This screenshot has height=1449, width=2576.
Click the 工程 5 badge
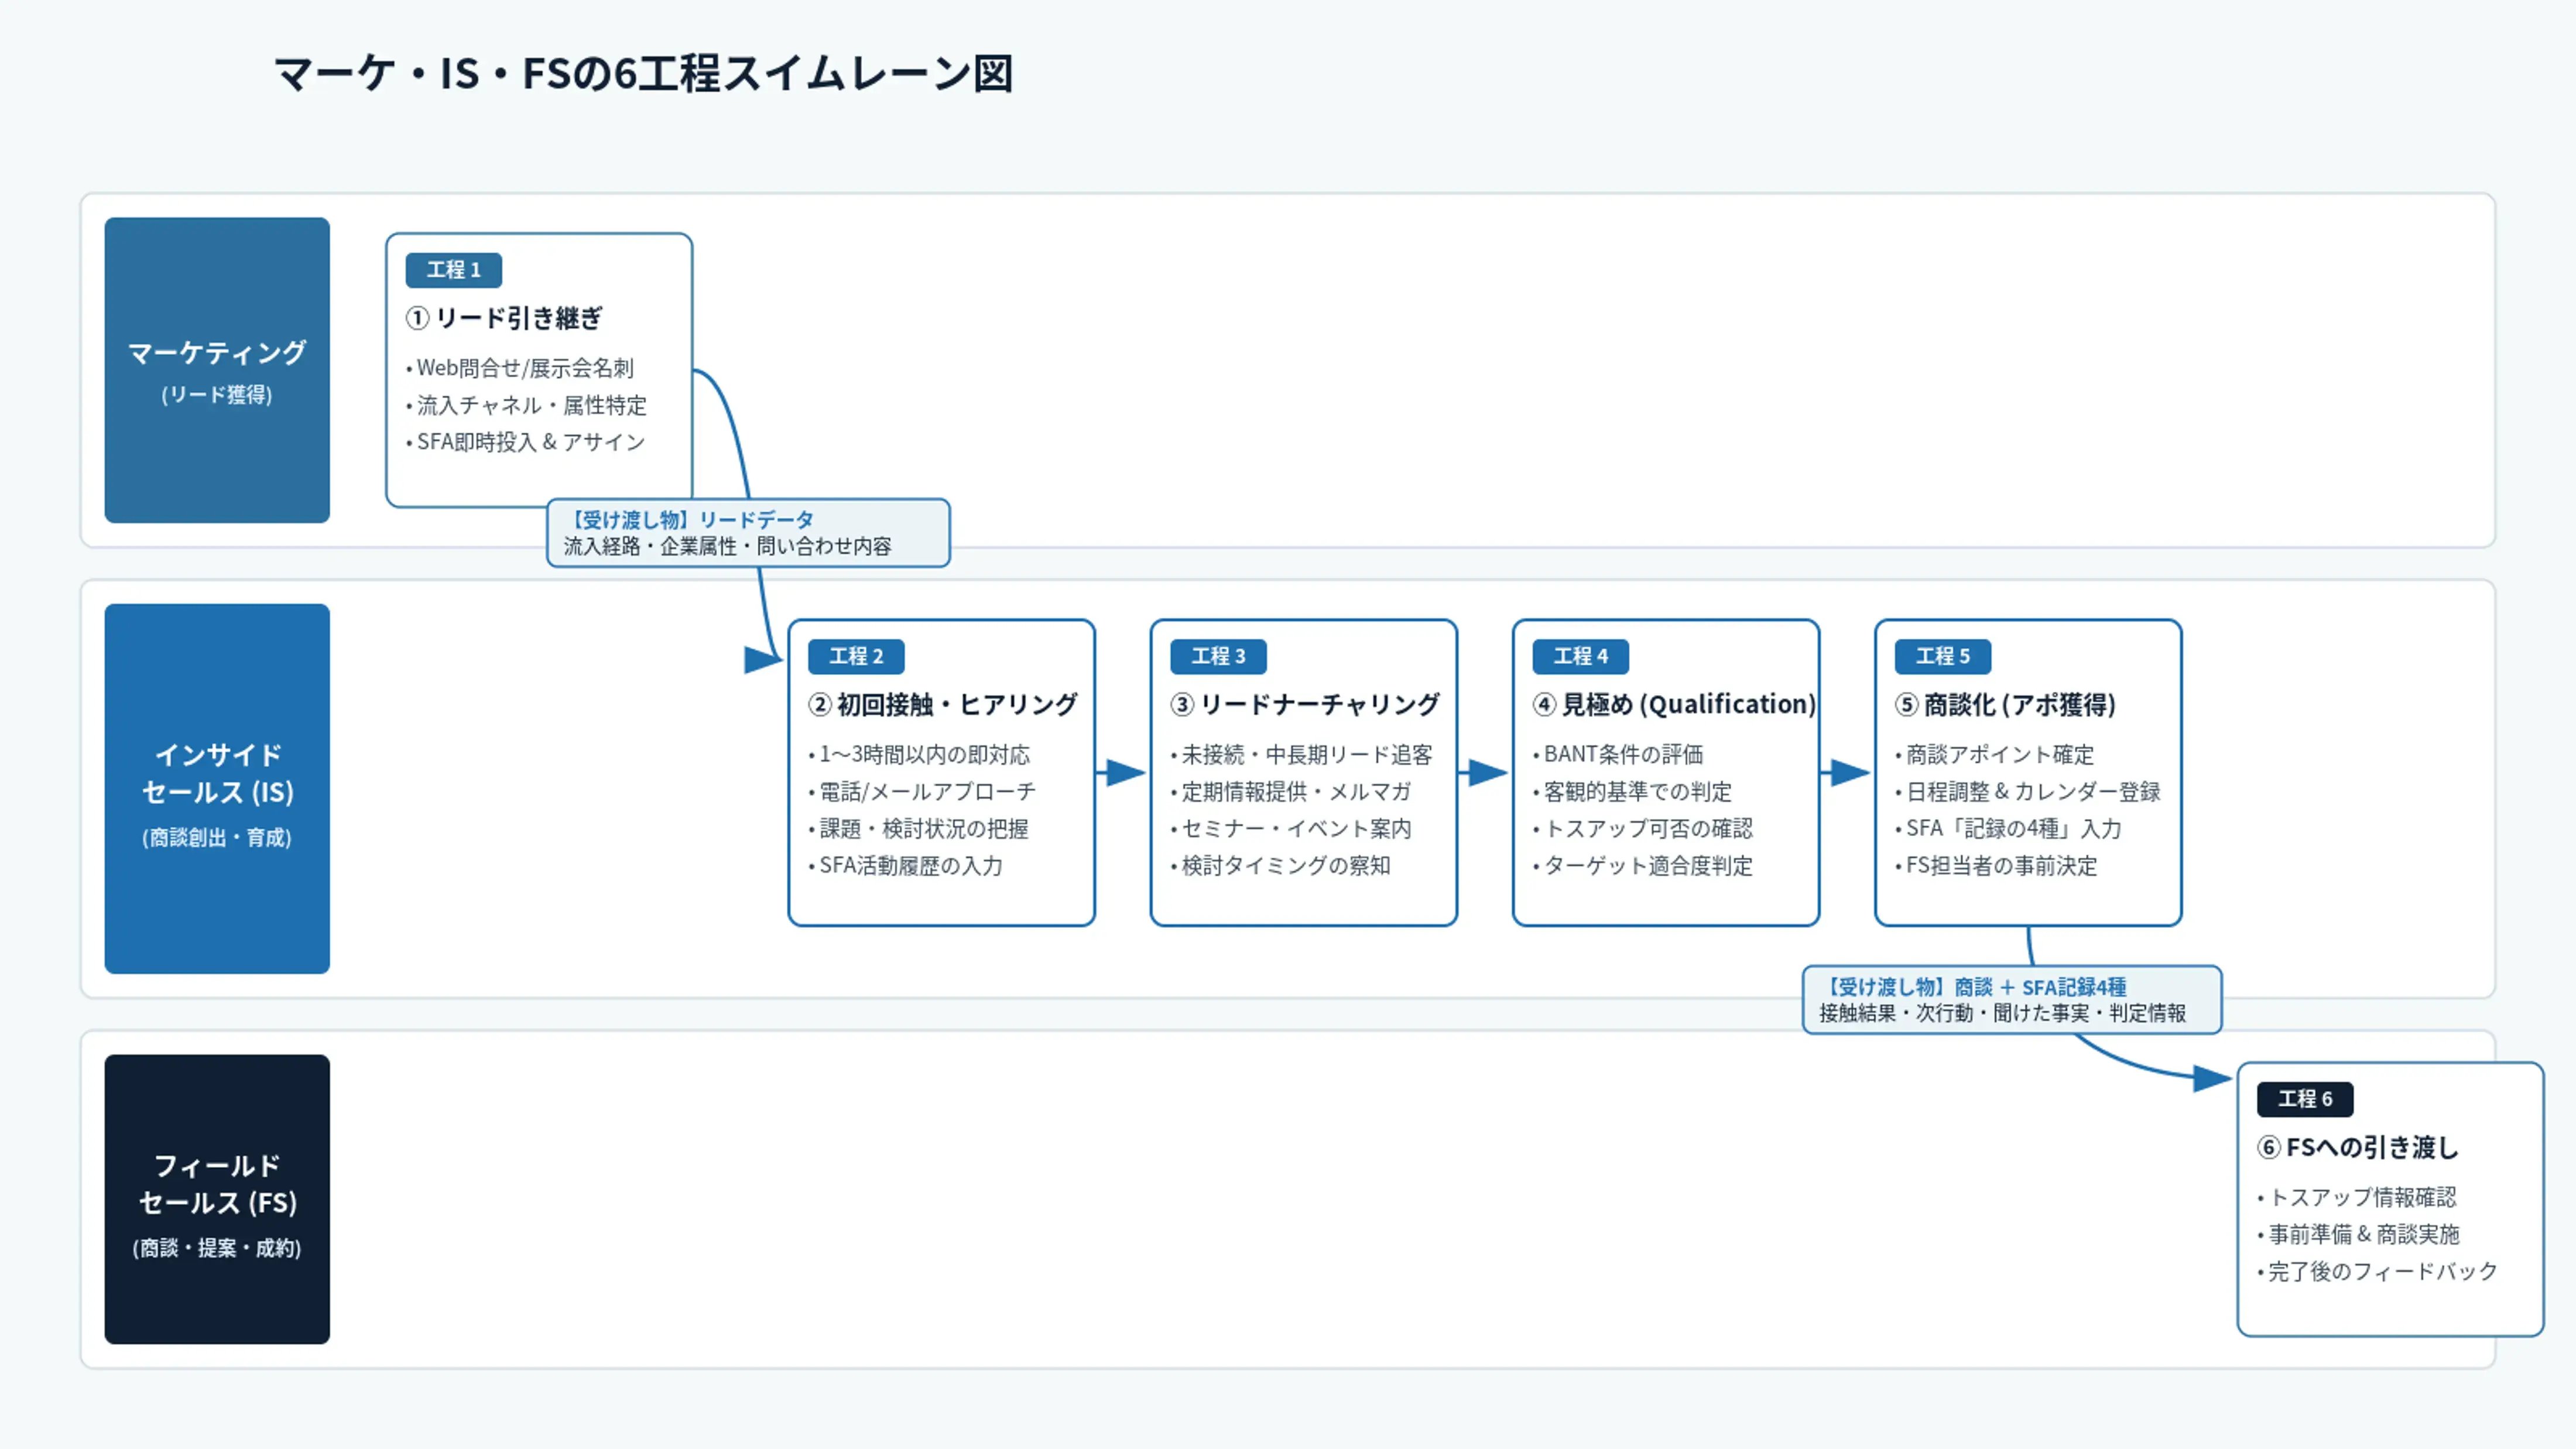(1942, 656)
